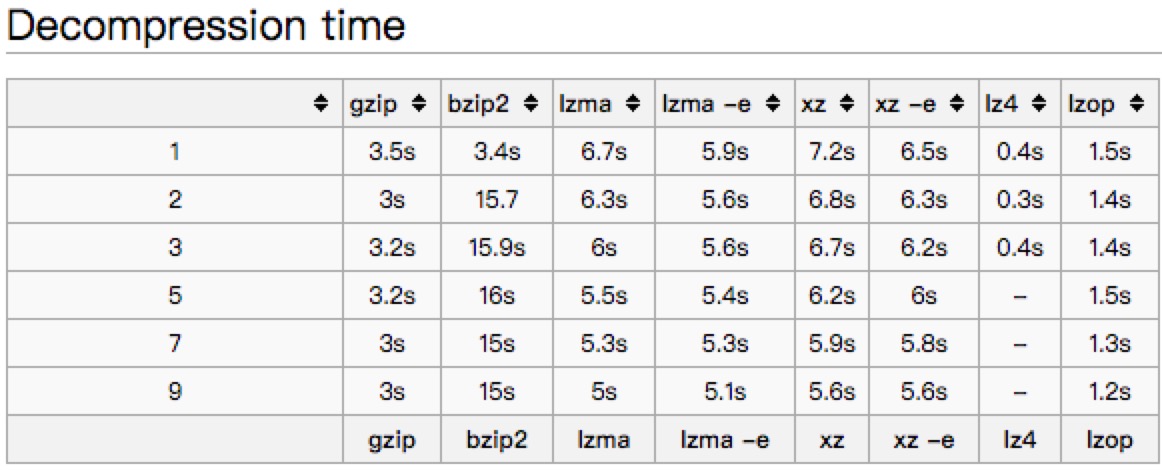Viewport: 1162px width, 470px height.
Task: Click the 7.2s xz cell
Action: pyautogui.click(x=832, y=152)
